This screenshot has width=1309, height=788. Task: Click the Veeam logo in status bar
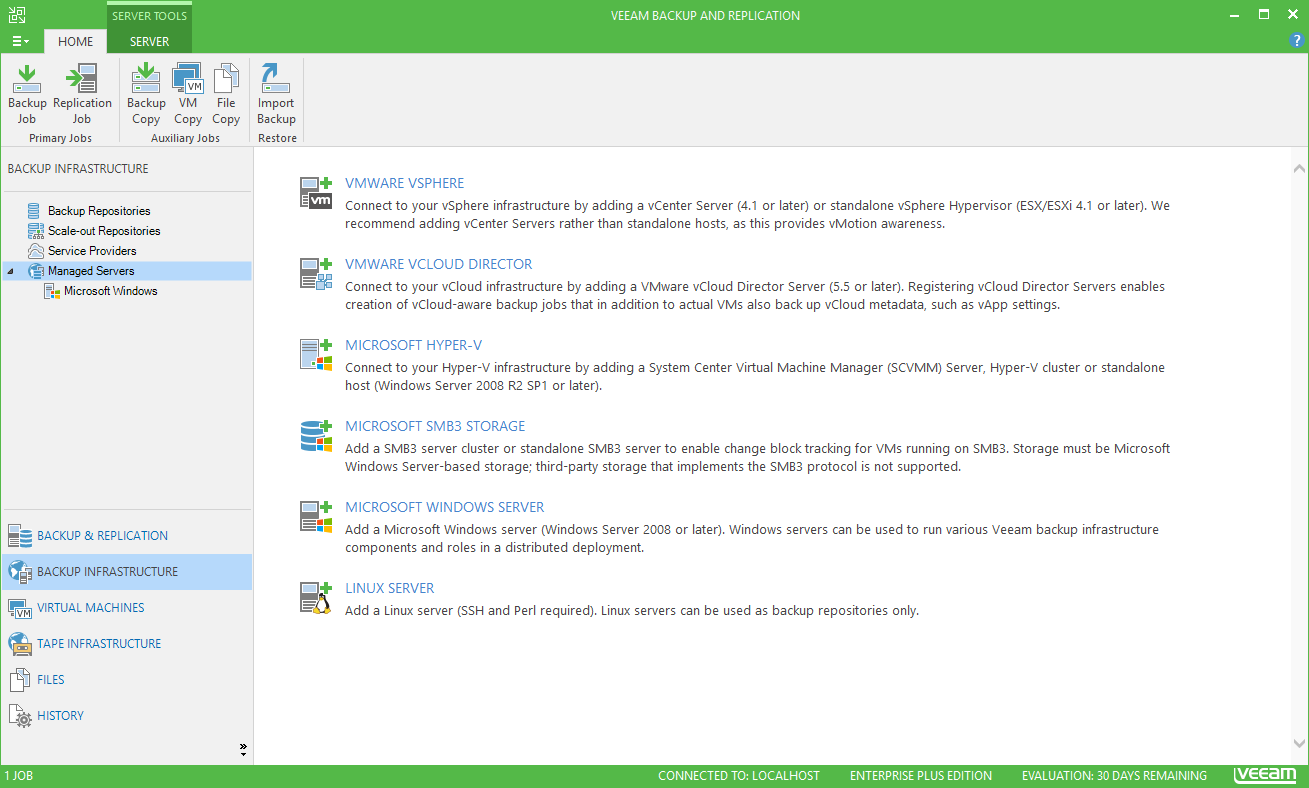pyautogui.click(x=1267, y=775)
